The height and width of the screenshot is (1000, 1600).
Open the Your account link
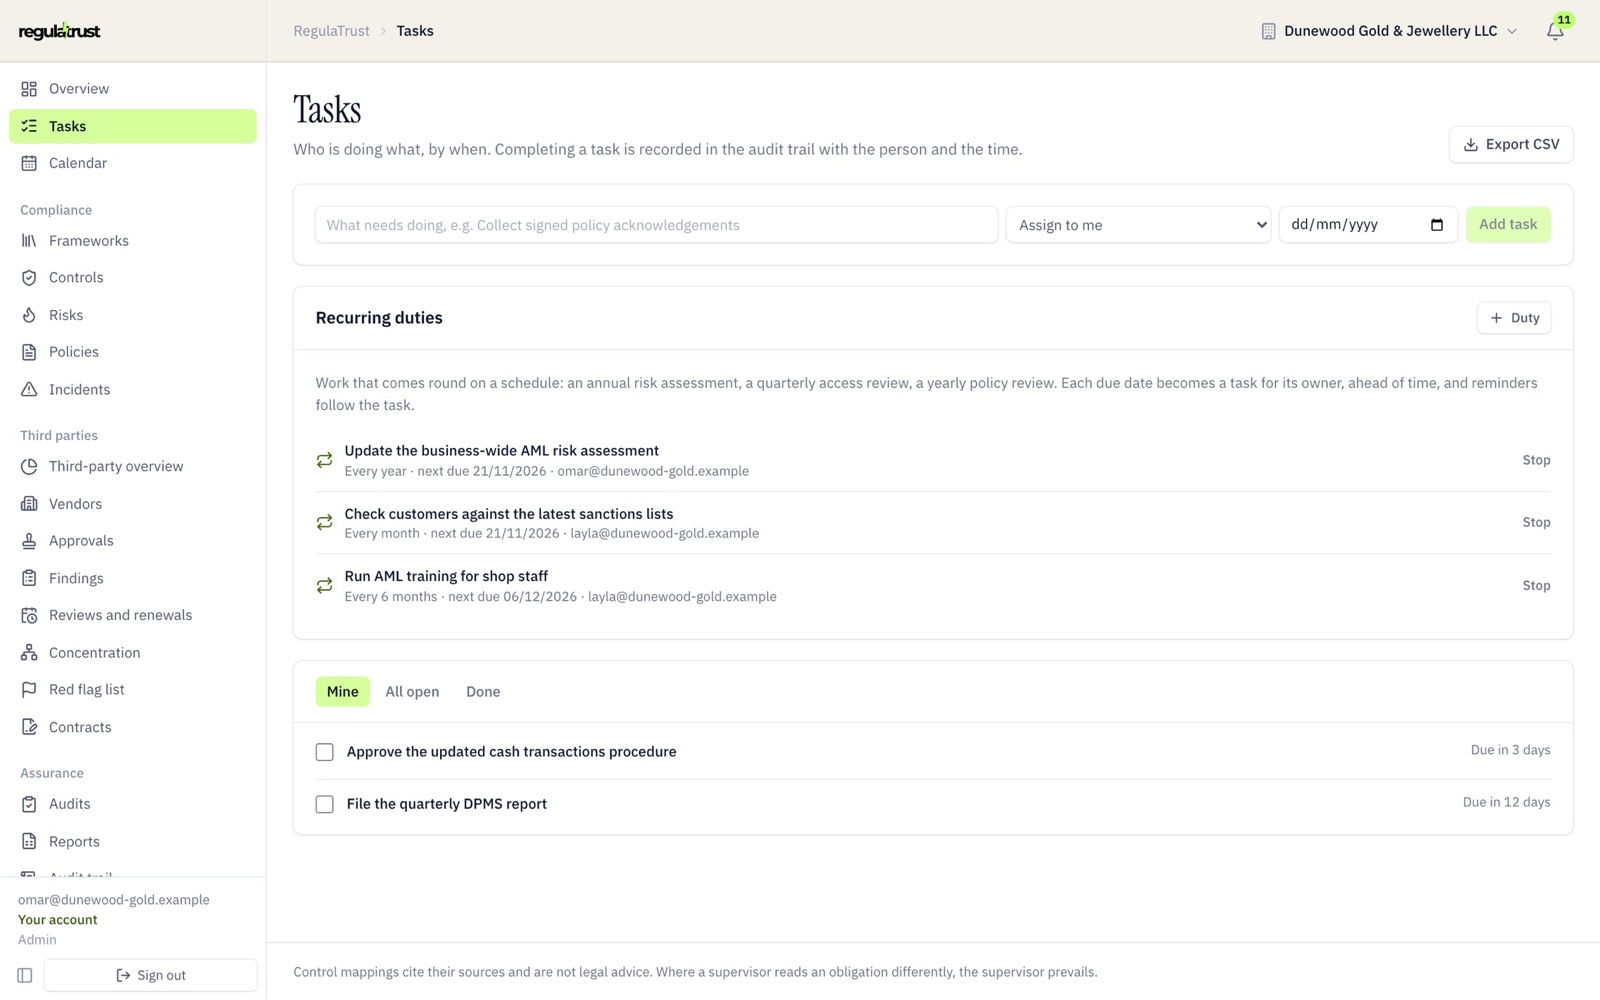click(x=58, y=920)
